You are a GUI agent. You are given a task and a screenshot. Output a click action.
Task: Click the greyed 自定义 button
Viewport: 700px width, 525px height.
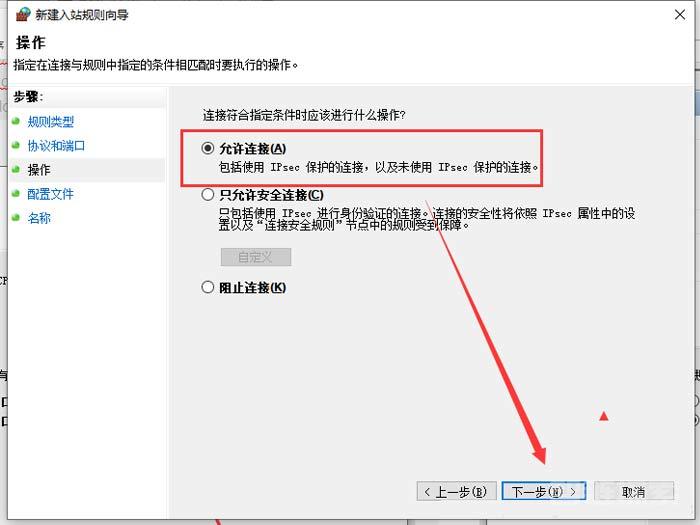click(256, 257)
